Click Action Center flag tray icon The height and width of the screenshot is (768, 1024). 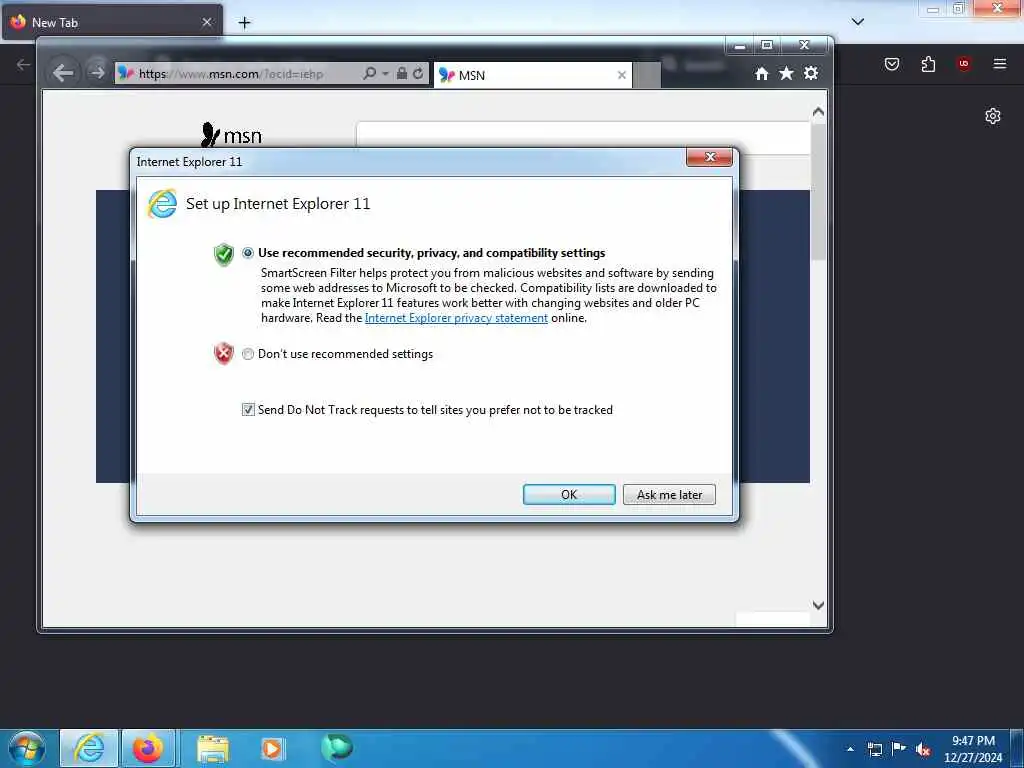[899, 748]
